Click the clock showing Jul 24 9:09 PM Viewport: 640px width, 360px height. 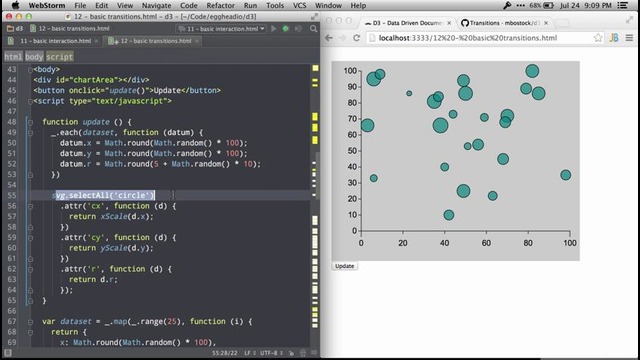(x=586, y=5)
